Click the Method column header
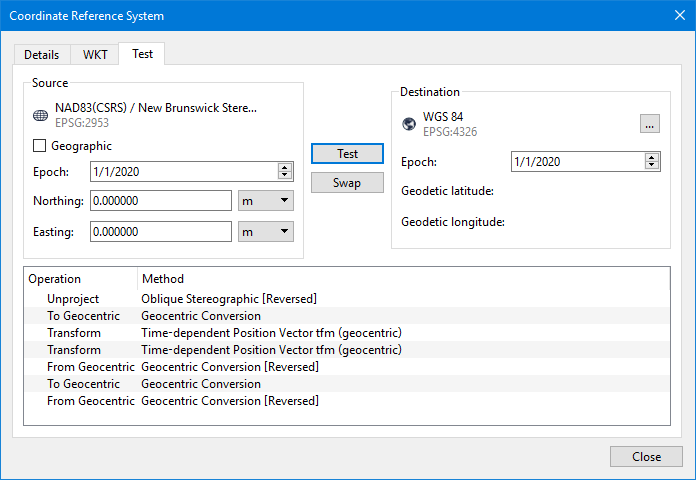The width and height of the screenshot is (696, 480). [x=163, y=279]
